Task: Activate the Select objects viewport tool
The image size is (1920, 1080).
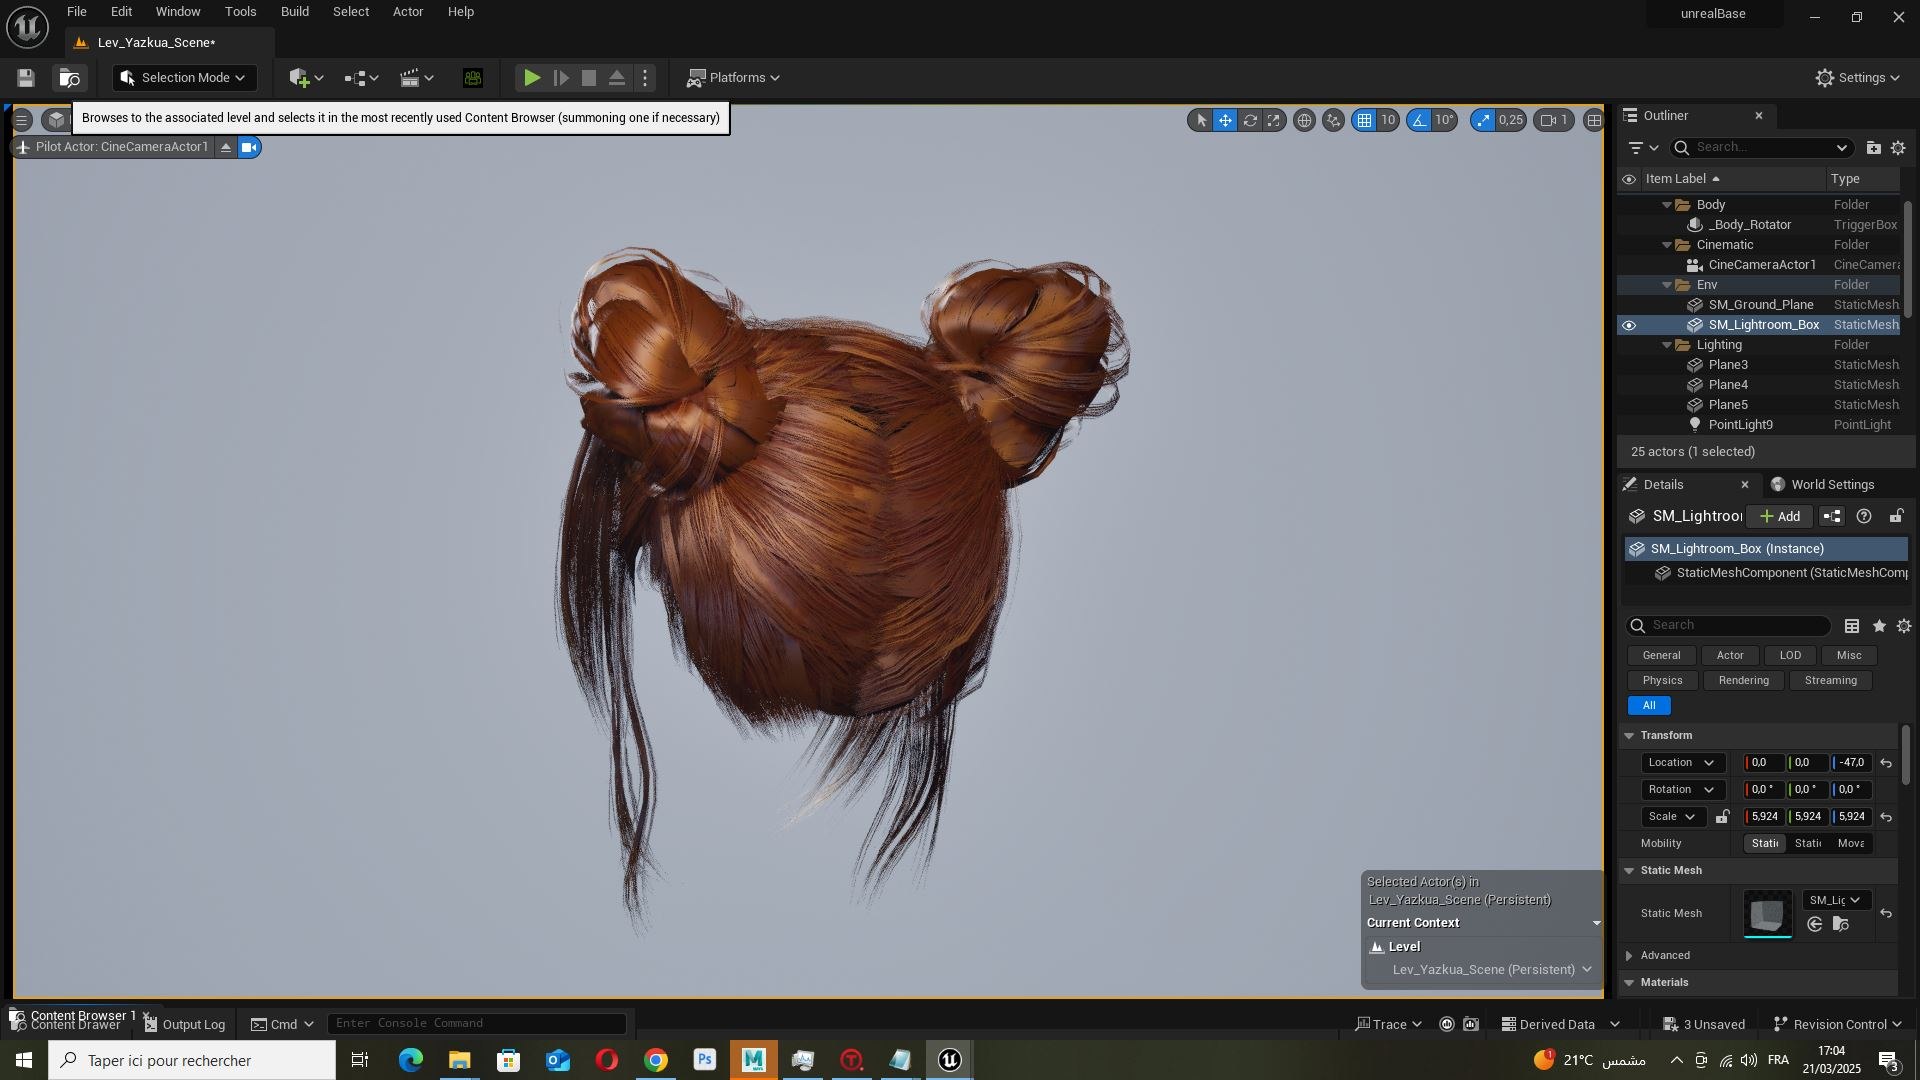Action: click(1201, 120)
